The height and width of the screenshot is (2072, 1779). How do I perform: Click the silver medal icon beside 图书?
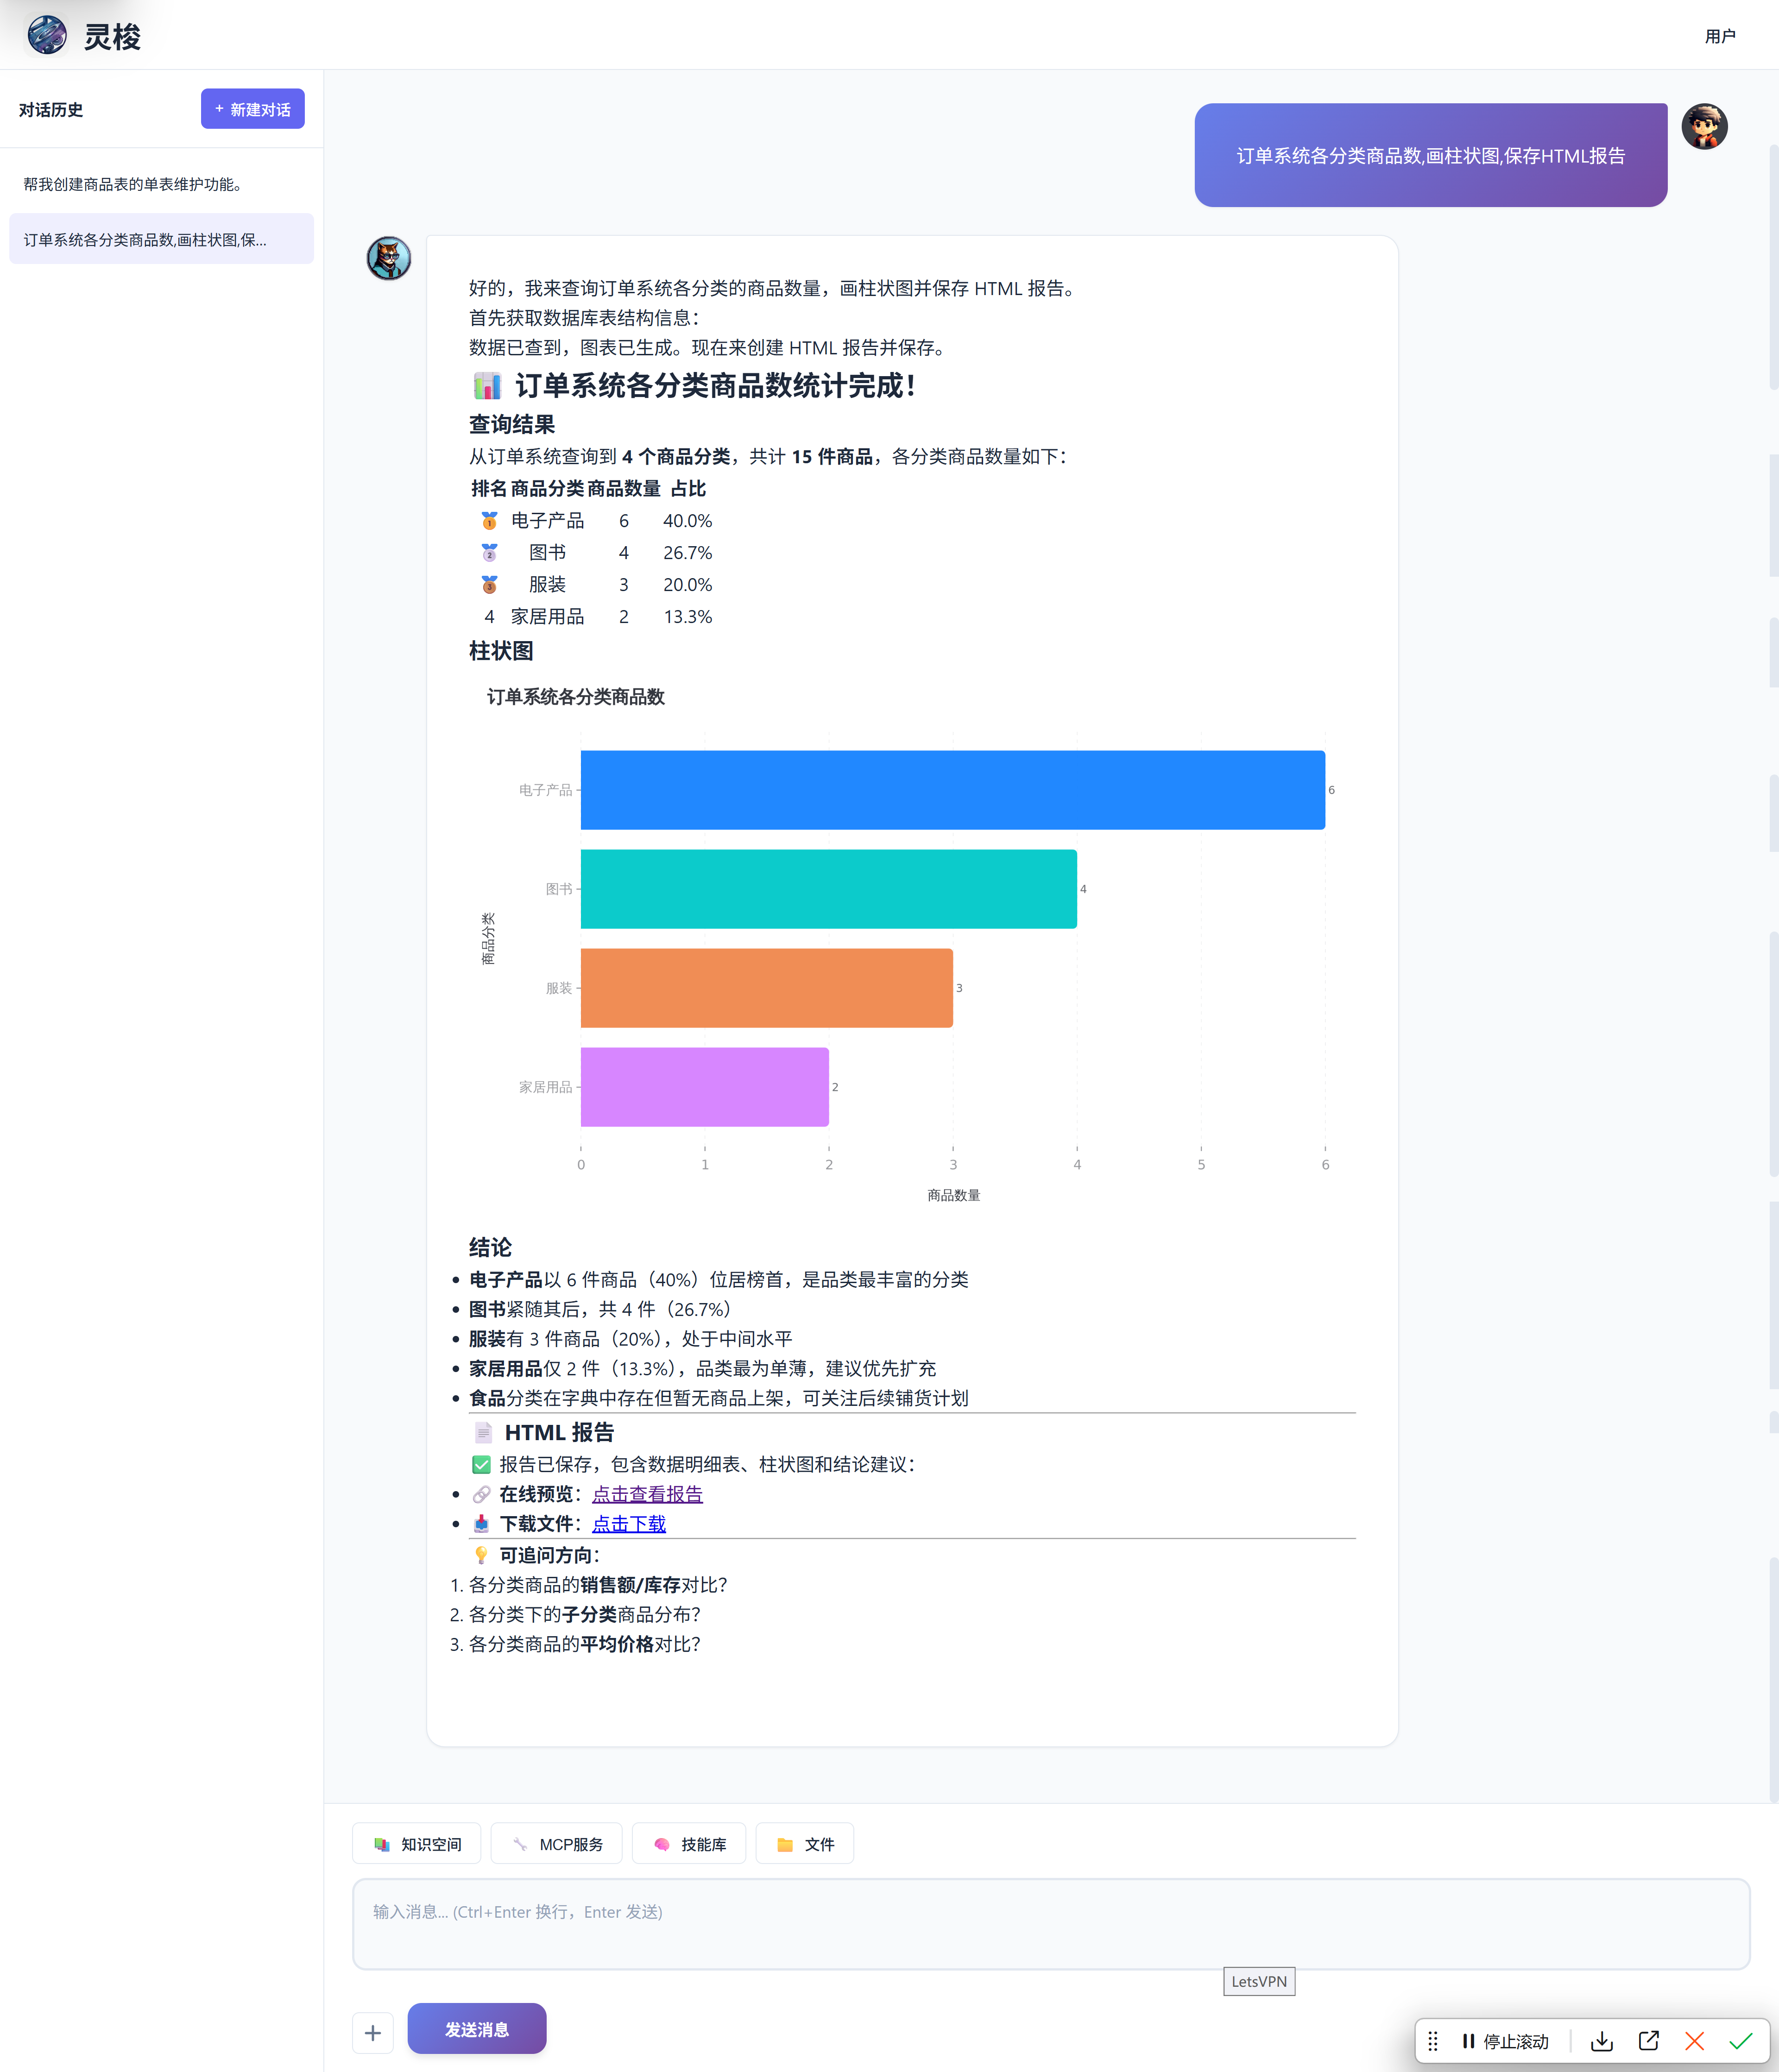(489, 553)
